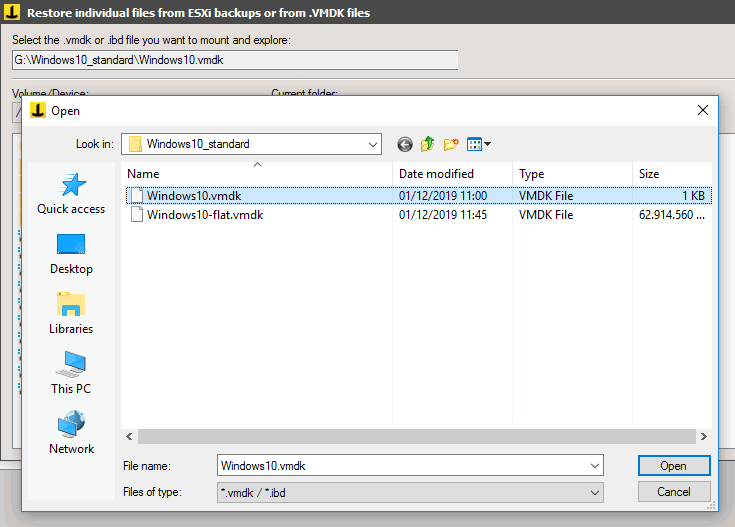The width and height of the screenshot is (735, 527).
Task: Sort by the Size column header
Action: (x=672, y=174)
